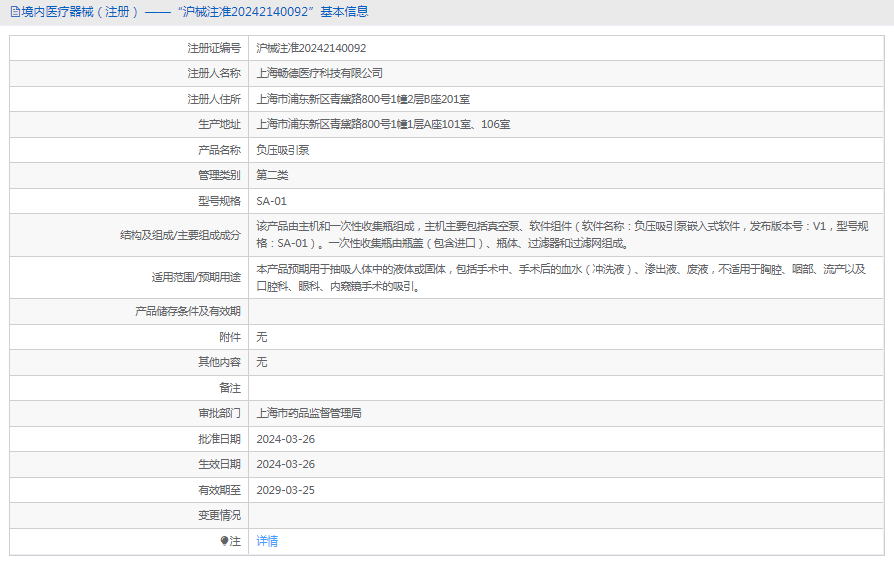Click the document icon before the page title
This screenshot has width=894, height=563.
pos(15,12)
